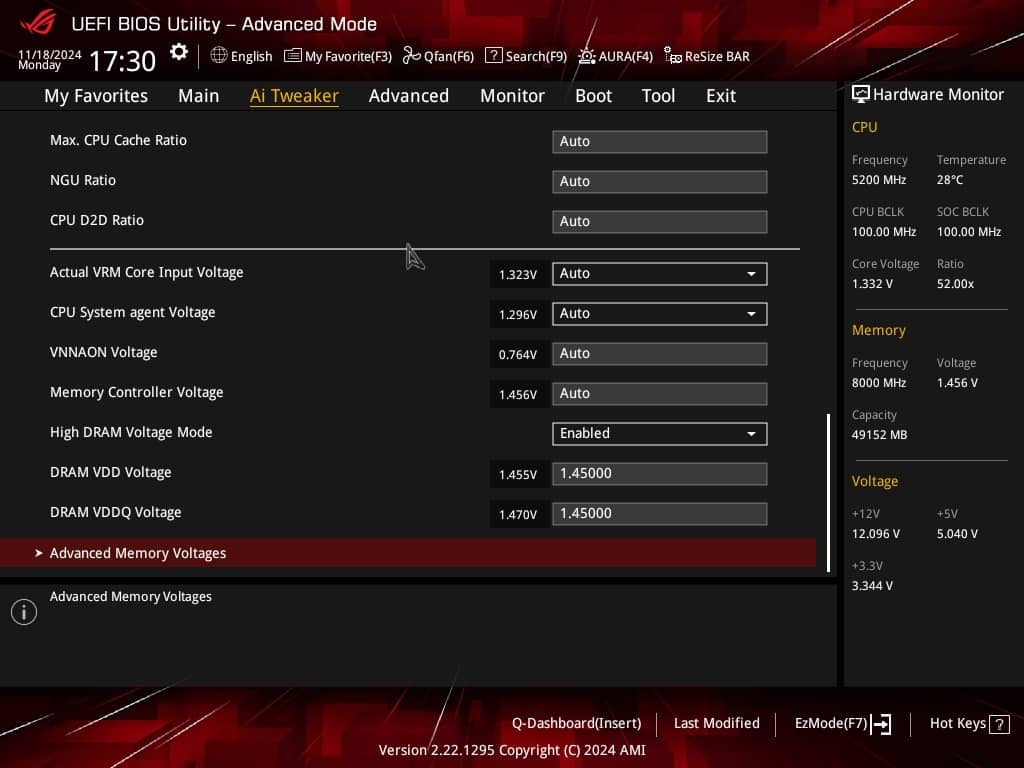
Task: Click the DRAM VDDQ Voltage field
Action: coord(660,514)
